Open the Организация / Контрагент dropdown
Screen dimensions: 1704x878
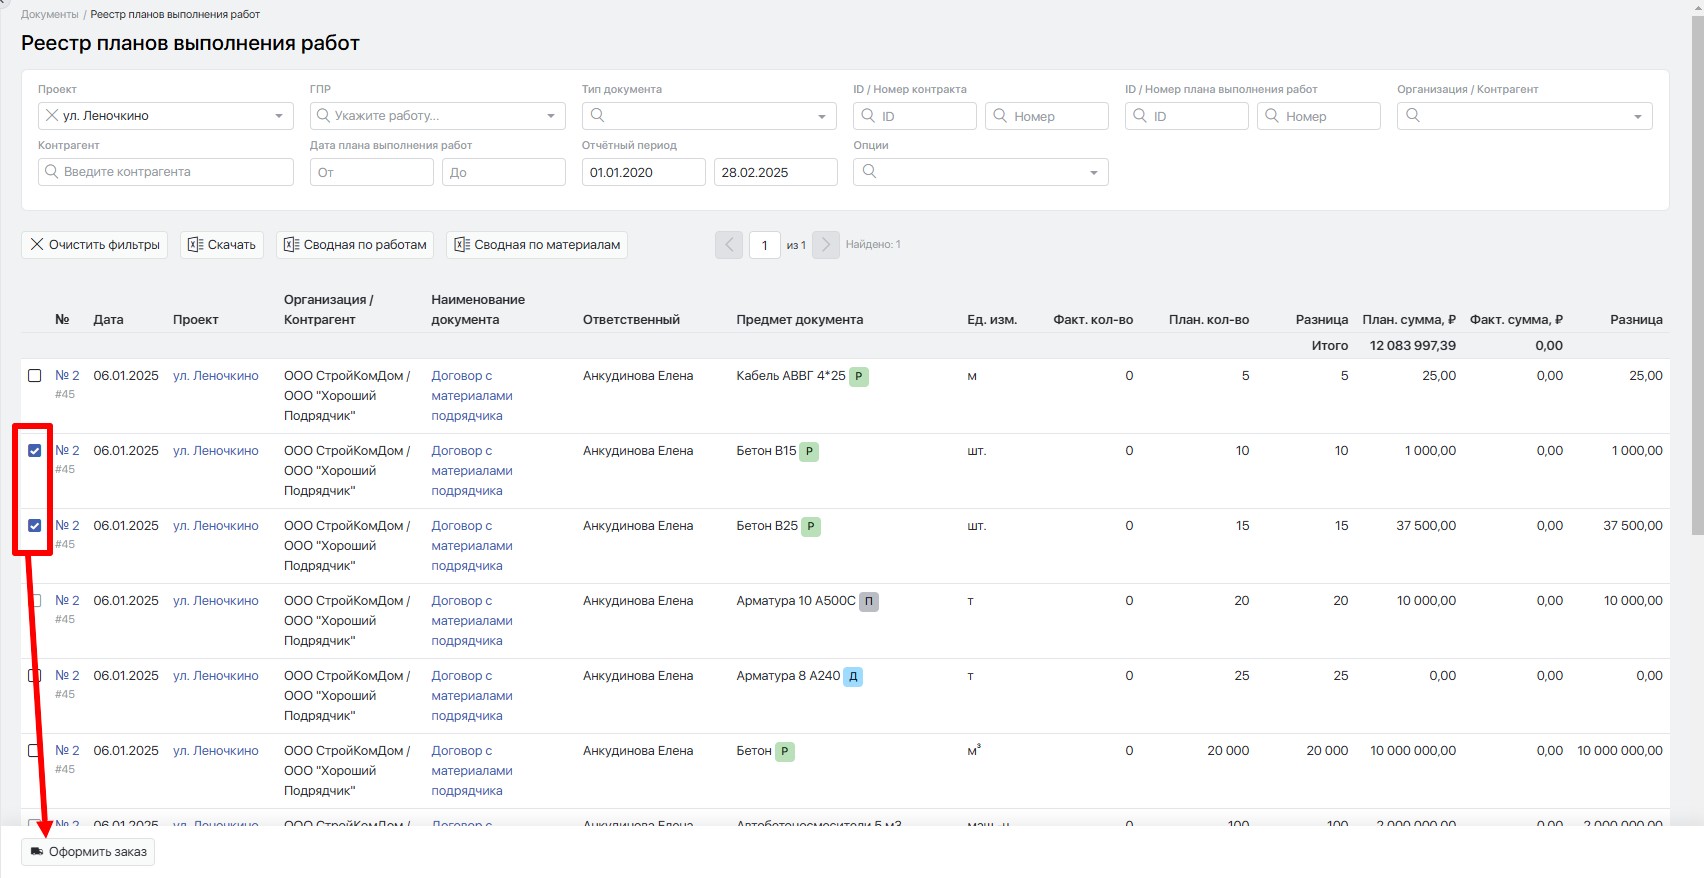coord(1525,116)
